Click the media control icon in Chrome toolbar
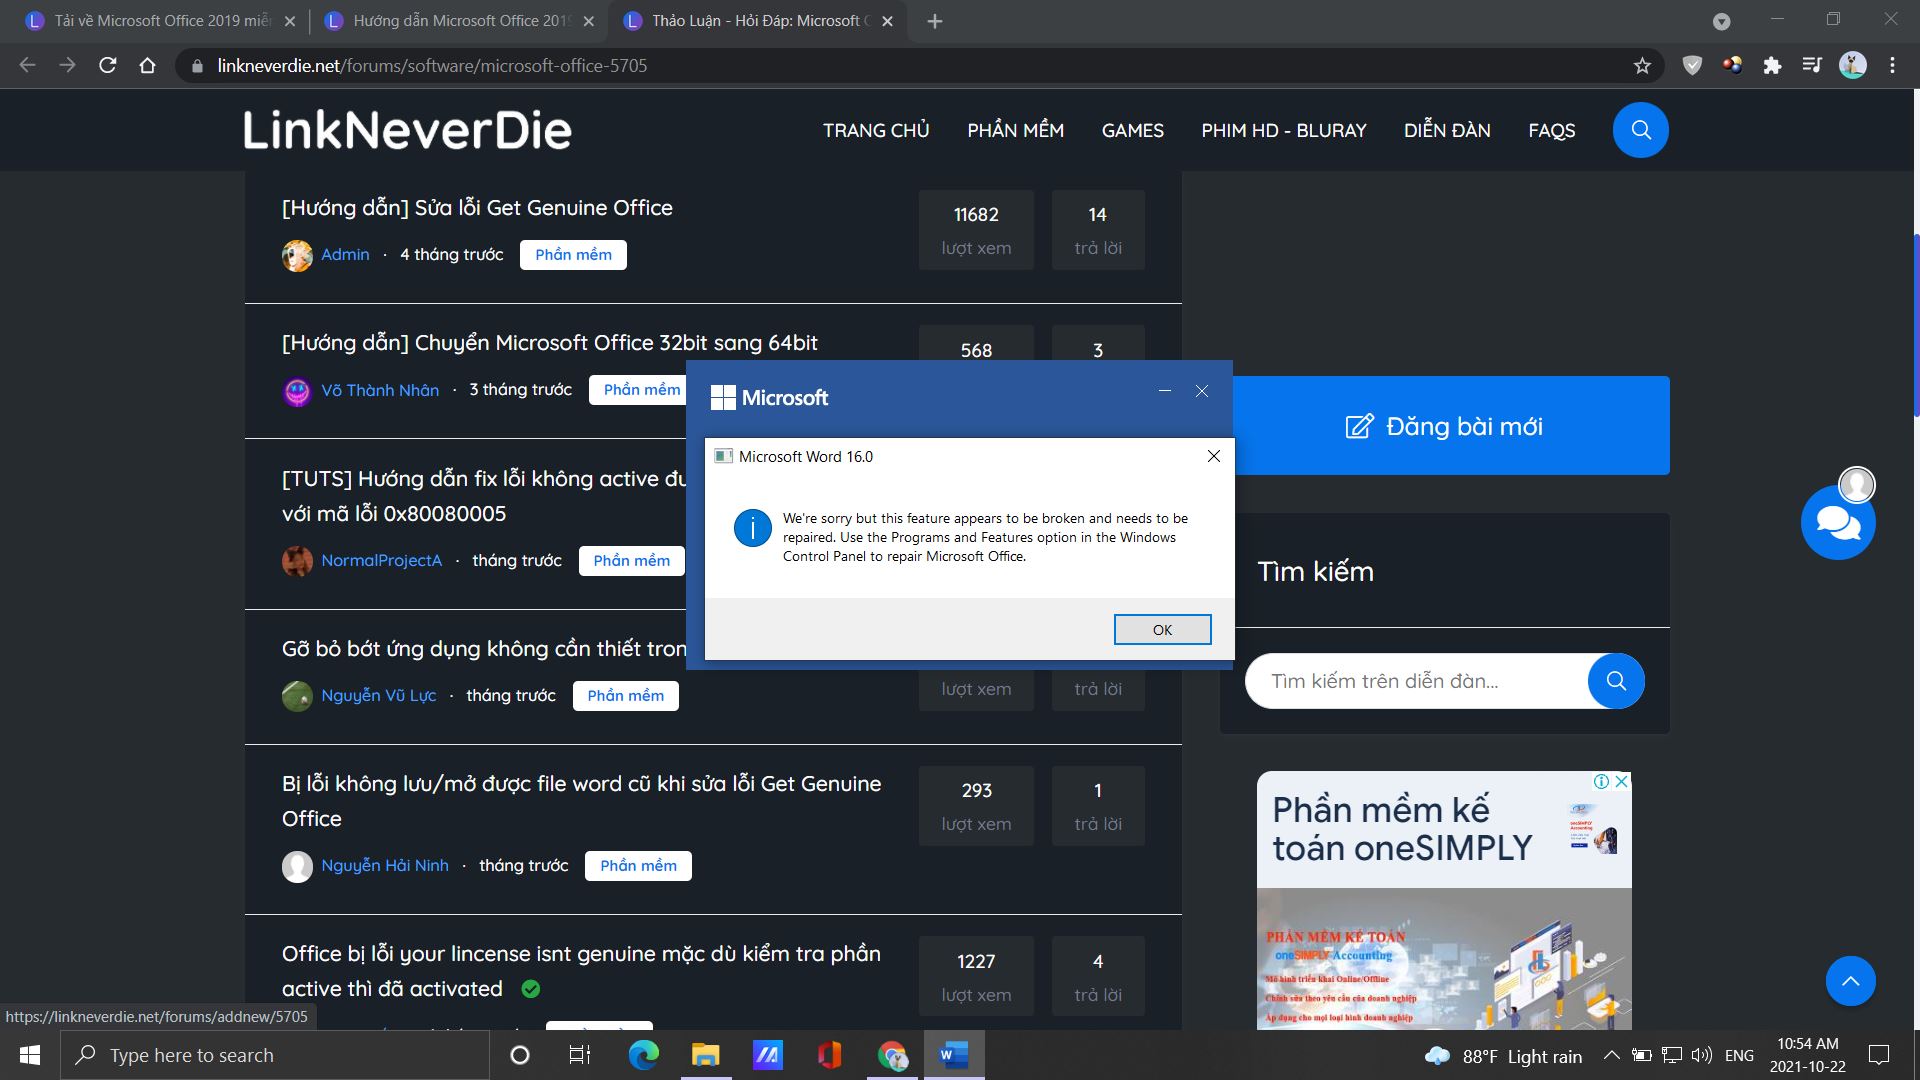Viewport: 1920px width, 1080px height. tap(1812, 66)
